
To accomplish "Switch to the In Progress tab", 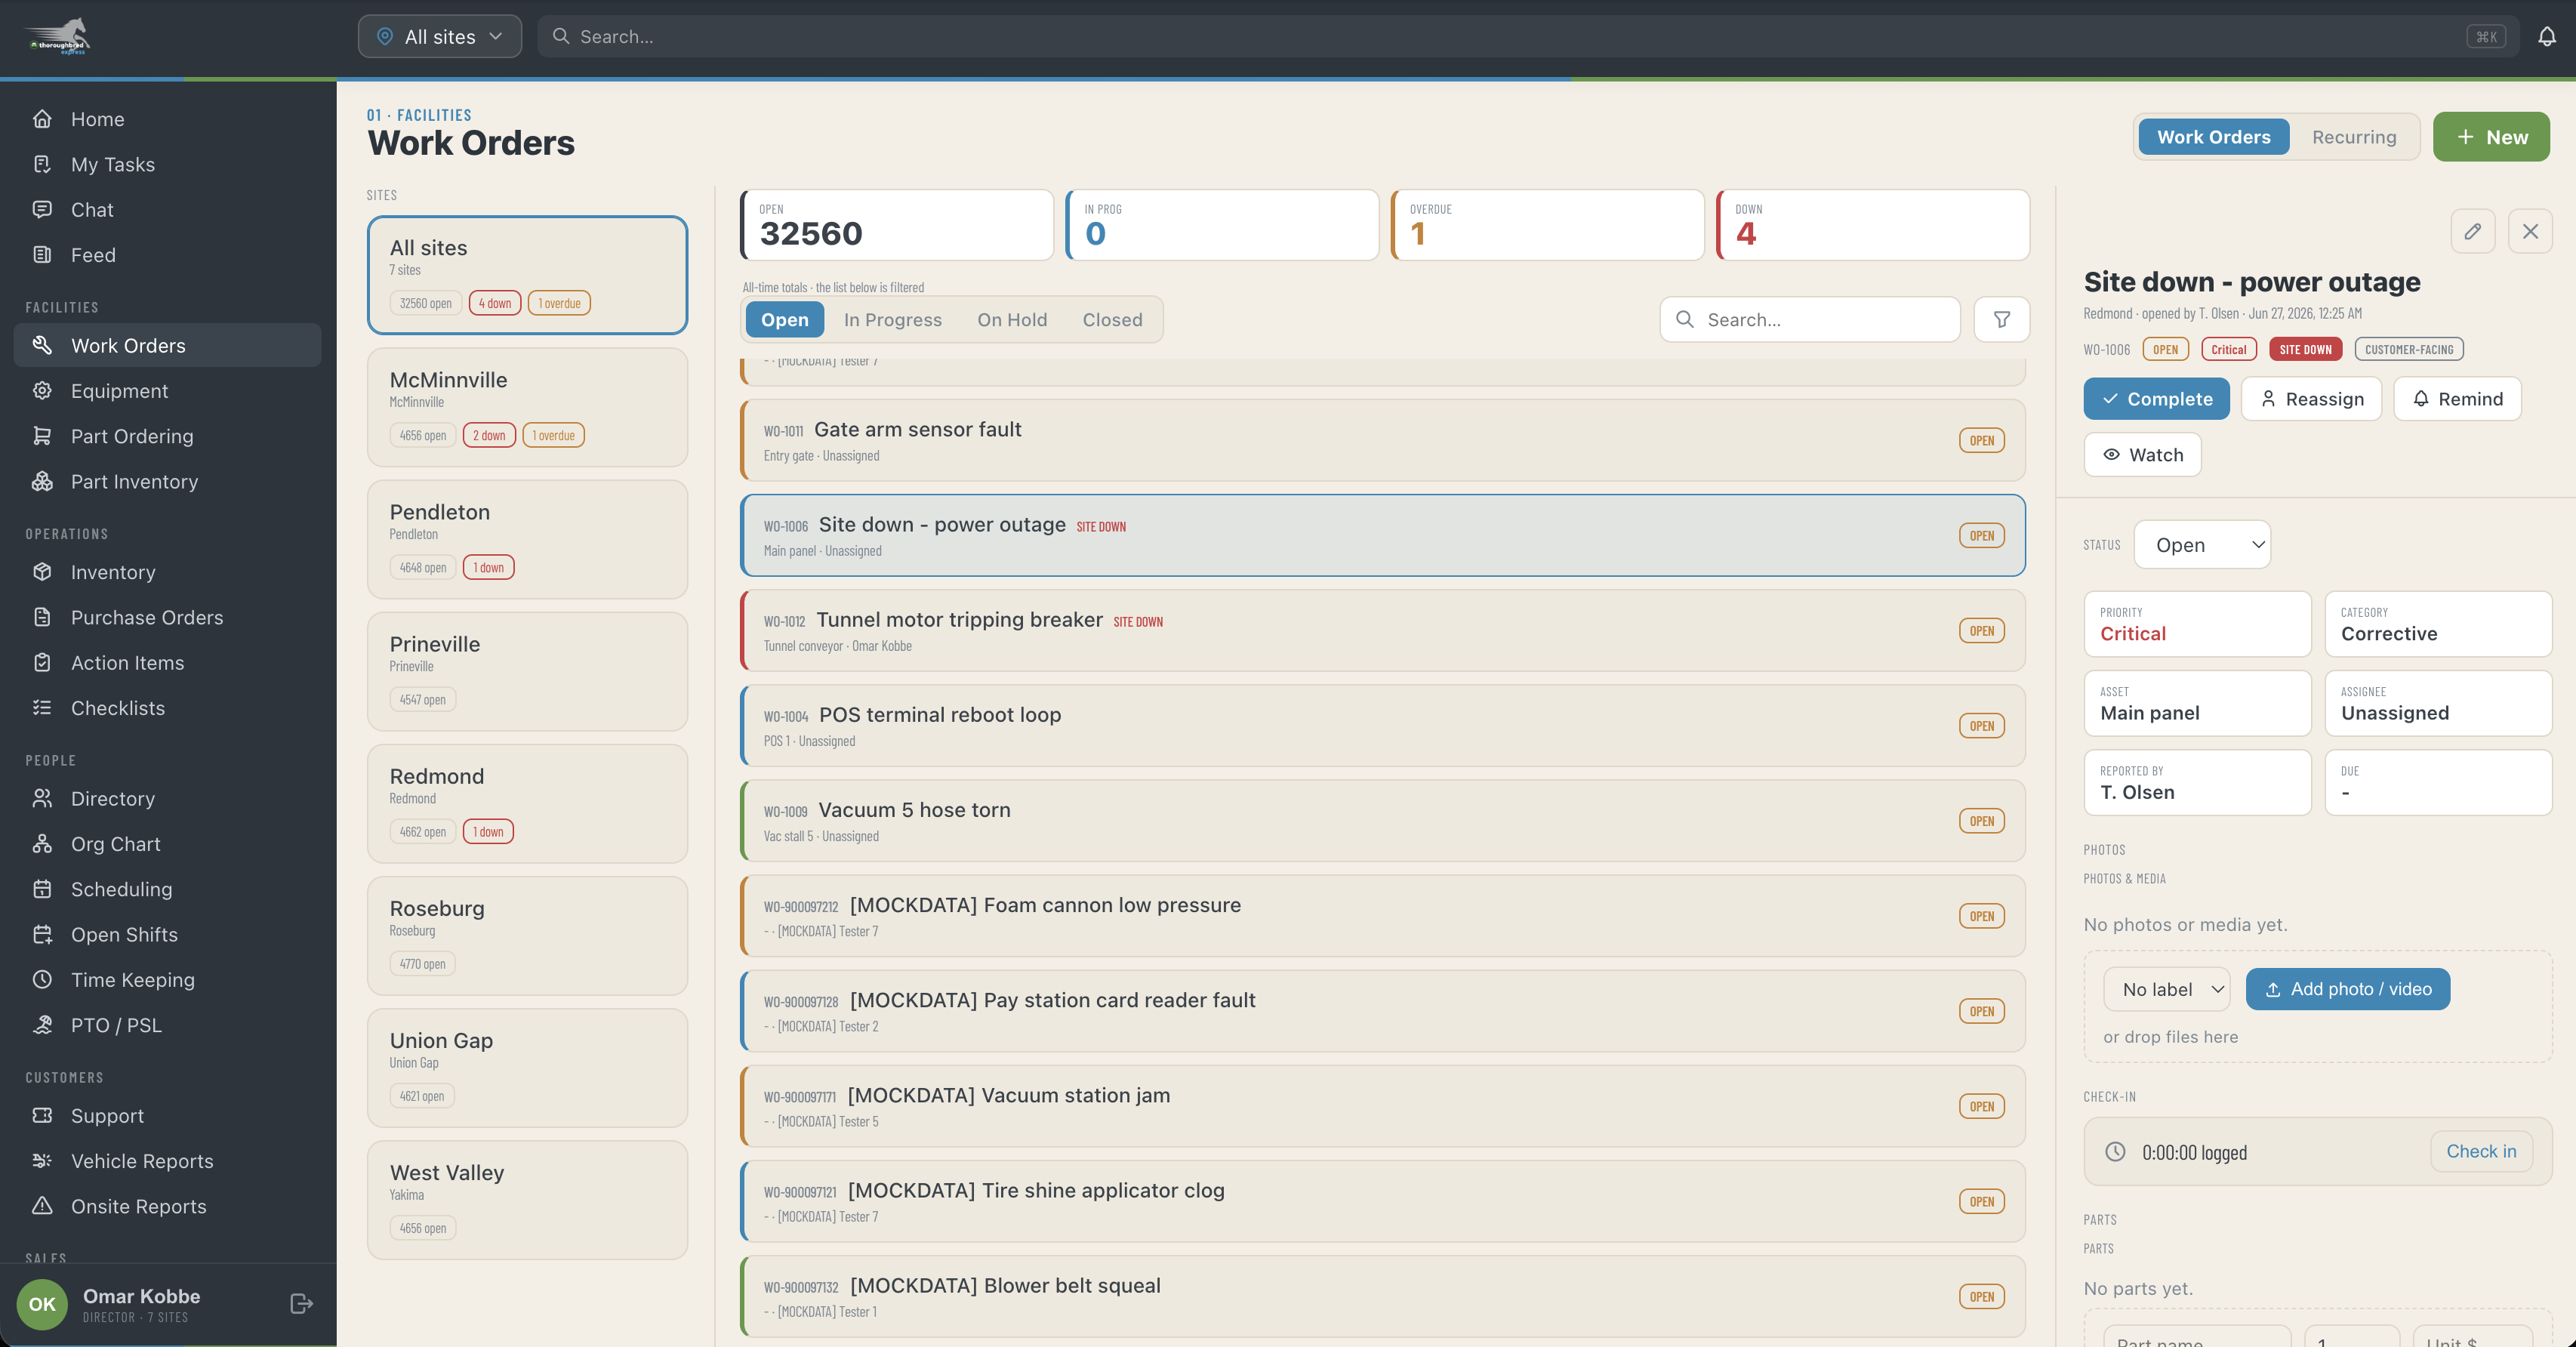I will (892, 320).
